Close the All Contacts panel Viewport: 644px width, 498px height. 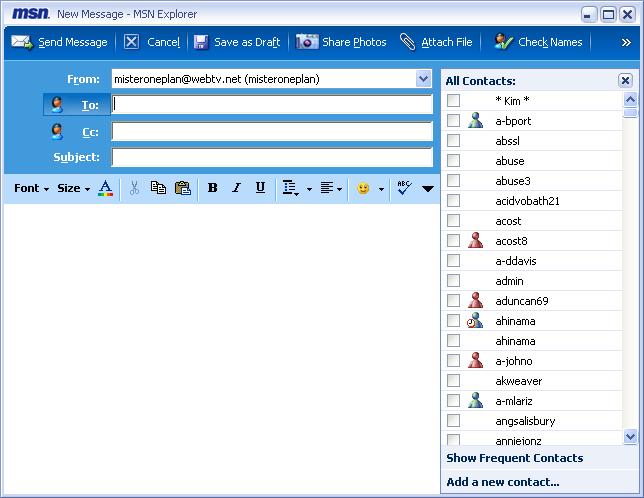[625, 80]
